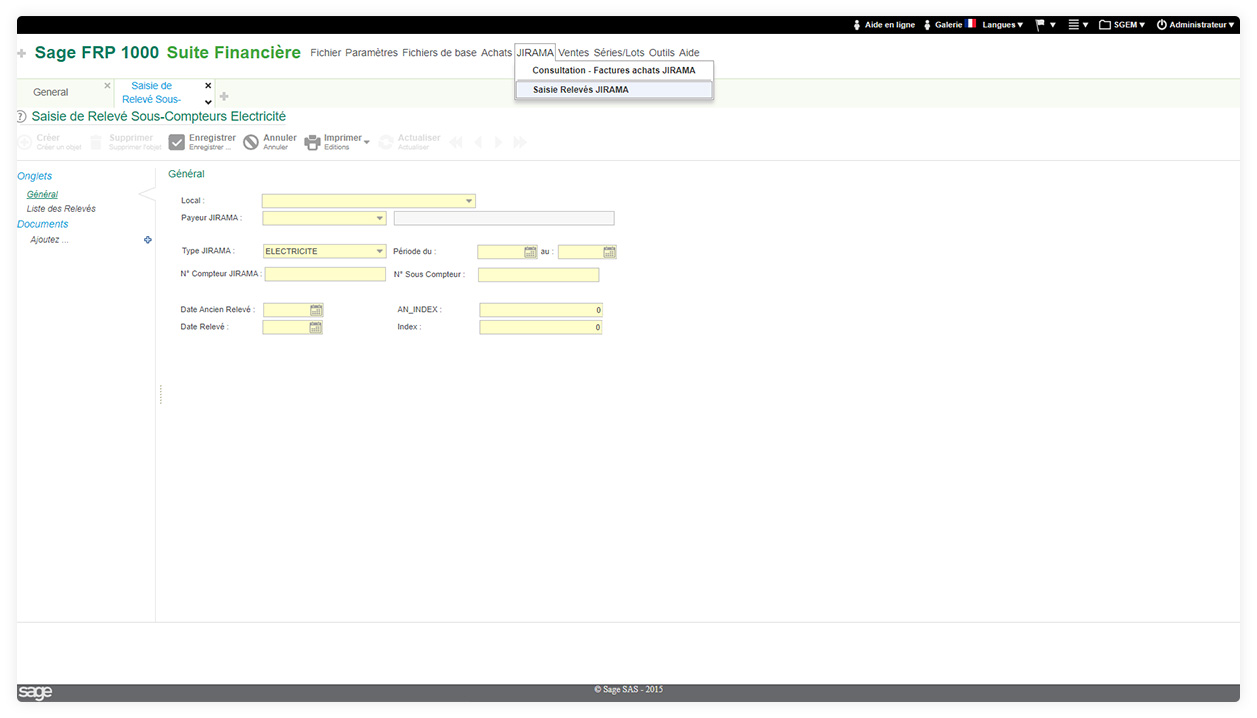The height and width of the screenshot is (718, 1257).
Task: Select the Saisie de Relevé Sous- tab
Action: coord(152,92)
